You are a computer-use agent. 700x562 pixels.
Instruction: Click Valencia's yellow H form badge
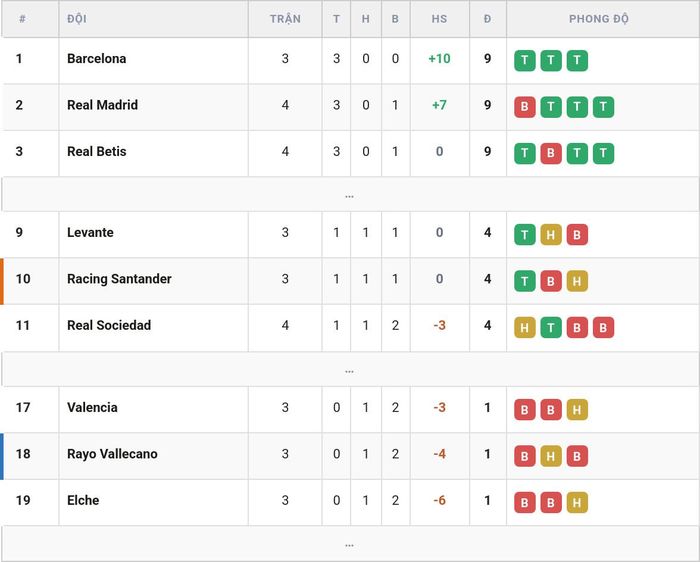(577, 409)
